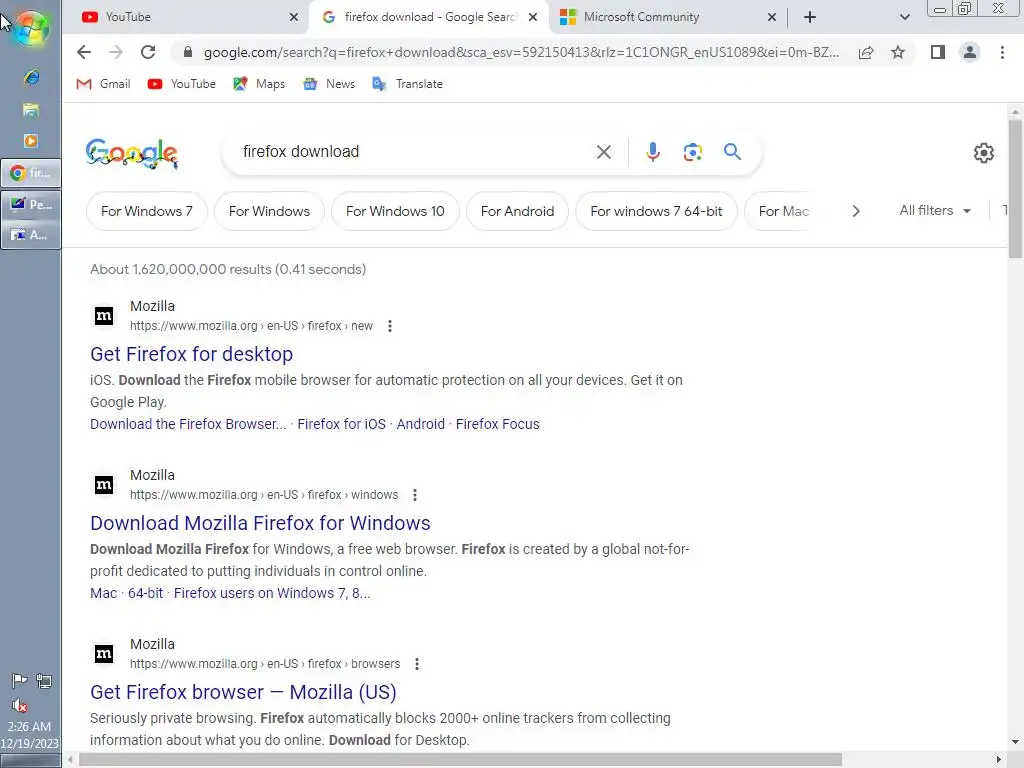
Task: Start voice search with the microphone icon
Action: pyautogui.click(x=652, y=152)
